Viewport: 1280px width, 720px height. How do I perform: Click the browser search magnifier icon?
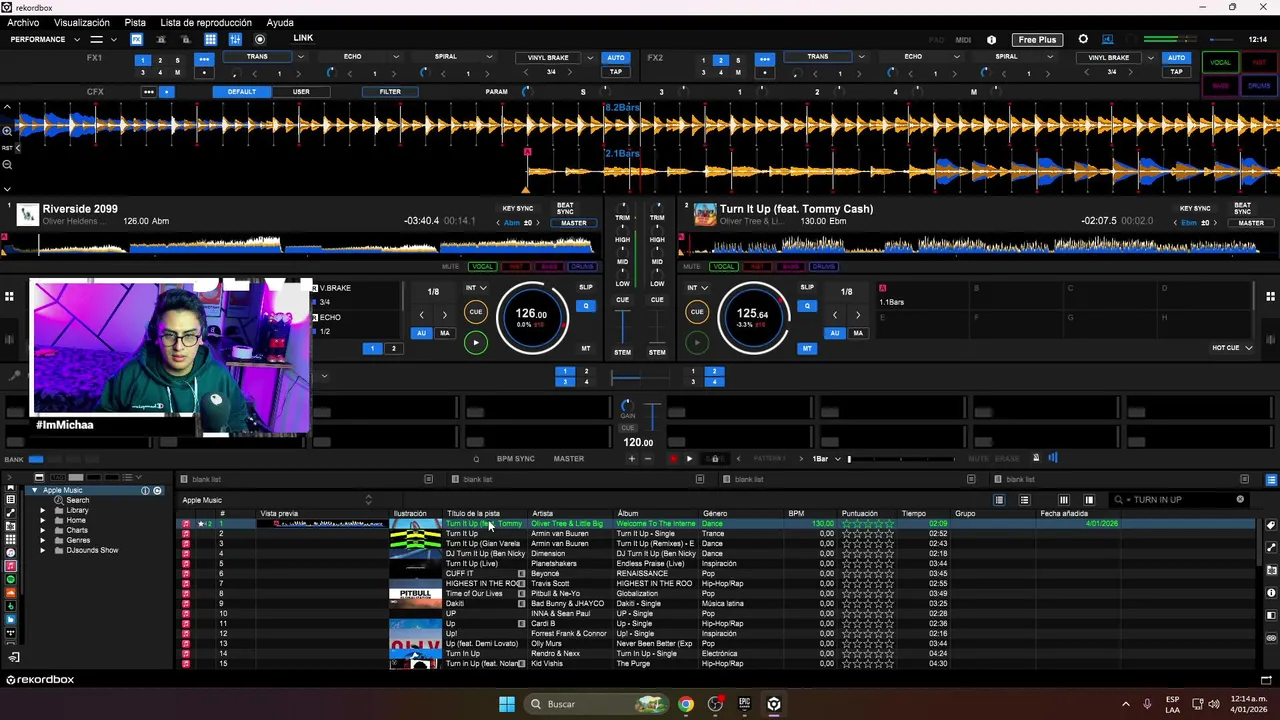[1119, 500]
